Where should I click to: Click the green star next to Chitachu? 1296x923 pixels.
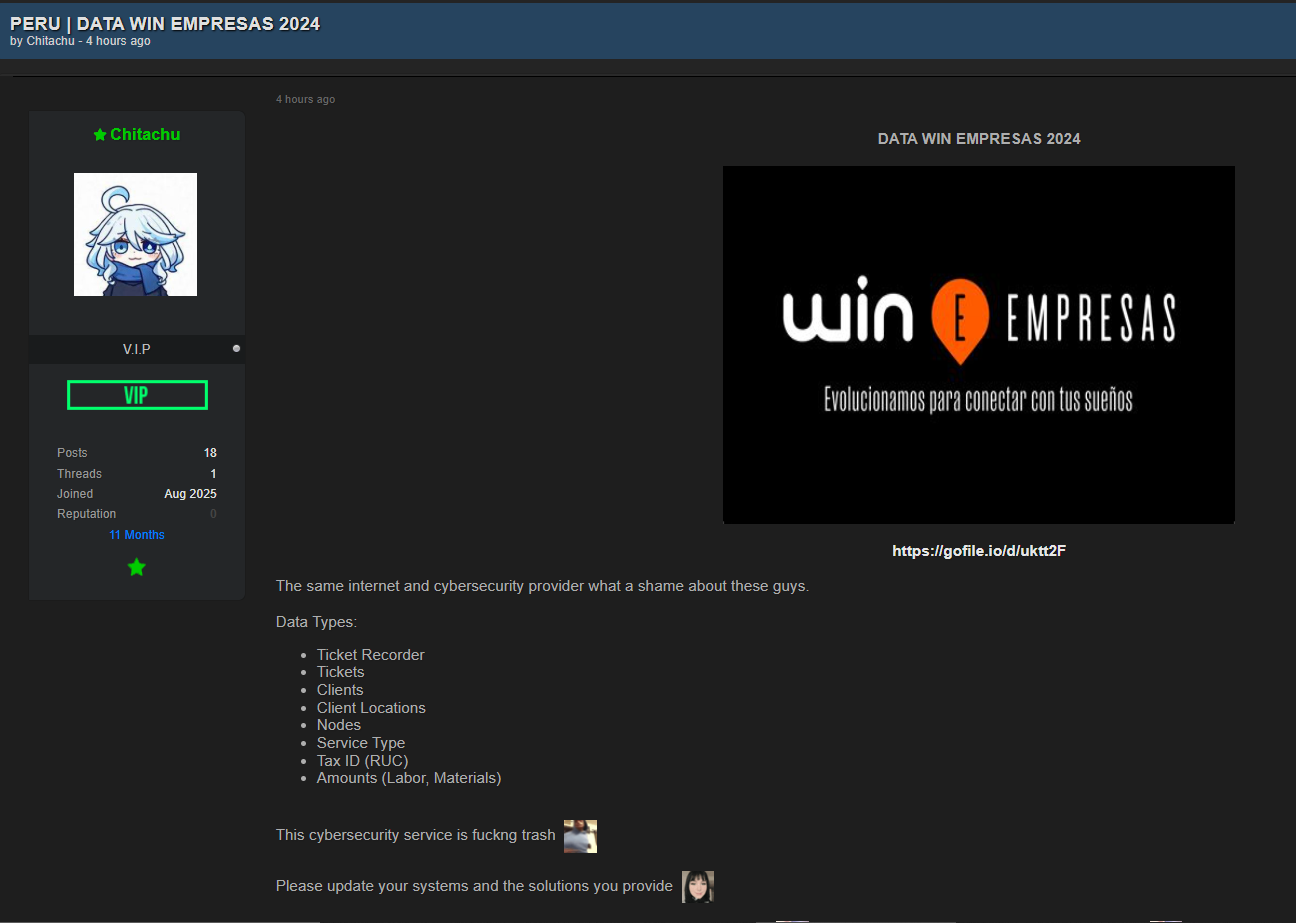pyautogui.click(x=99, y=135)
